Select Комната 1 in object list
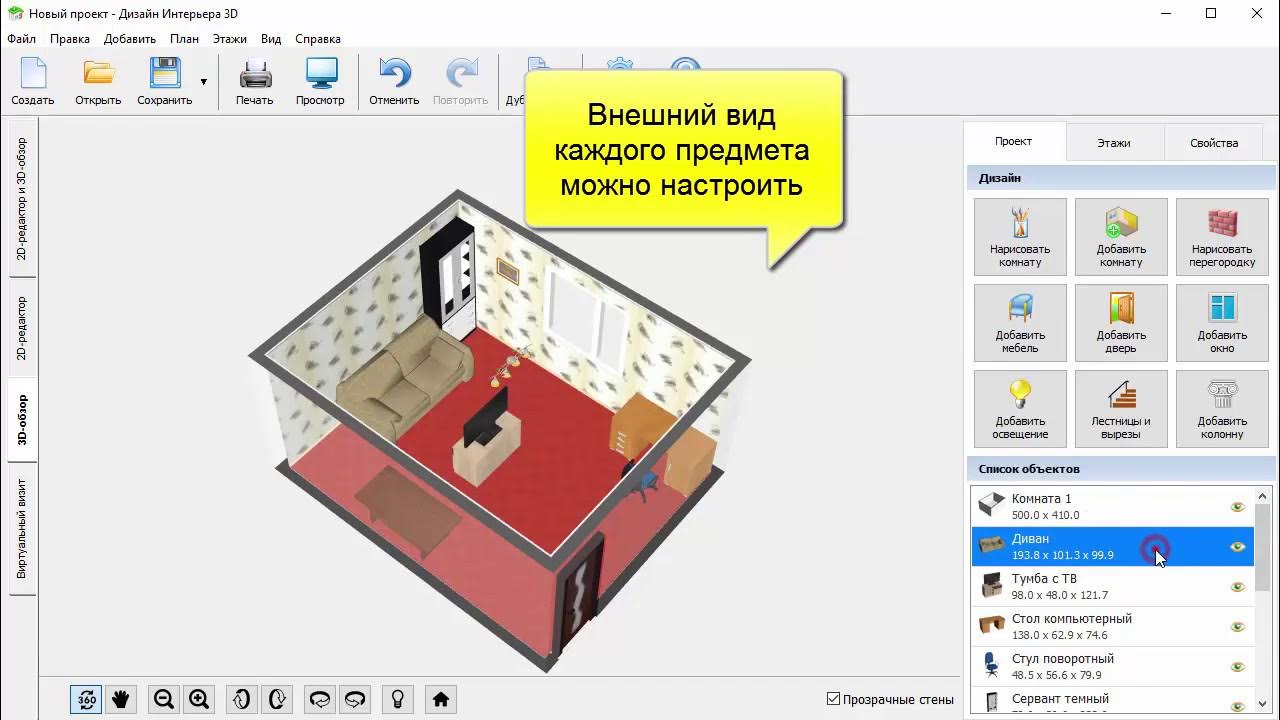 pyautogui.click(x=1112, y=507)
